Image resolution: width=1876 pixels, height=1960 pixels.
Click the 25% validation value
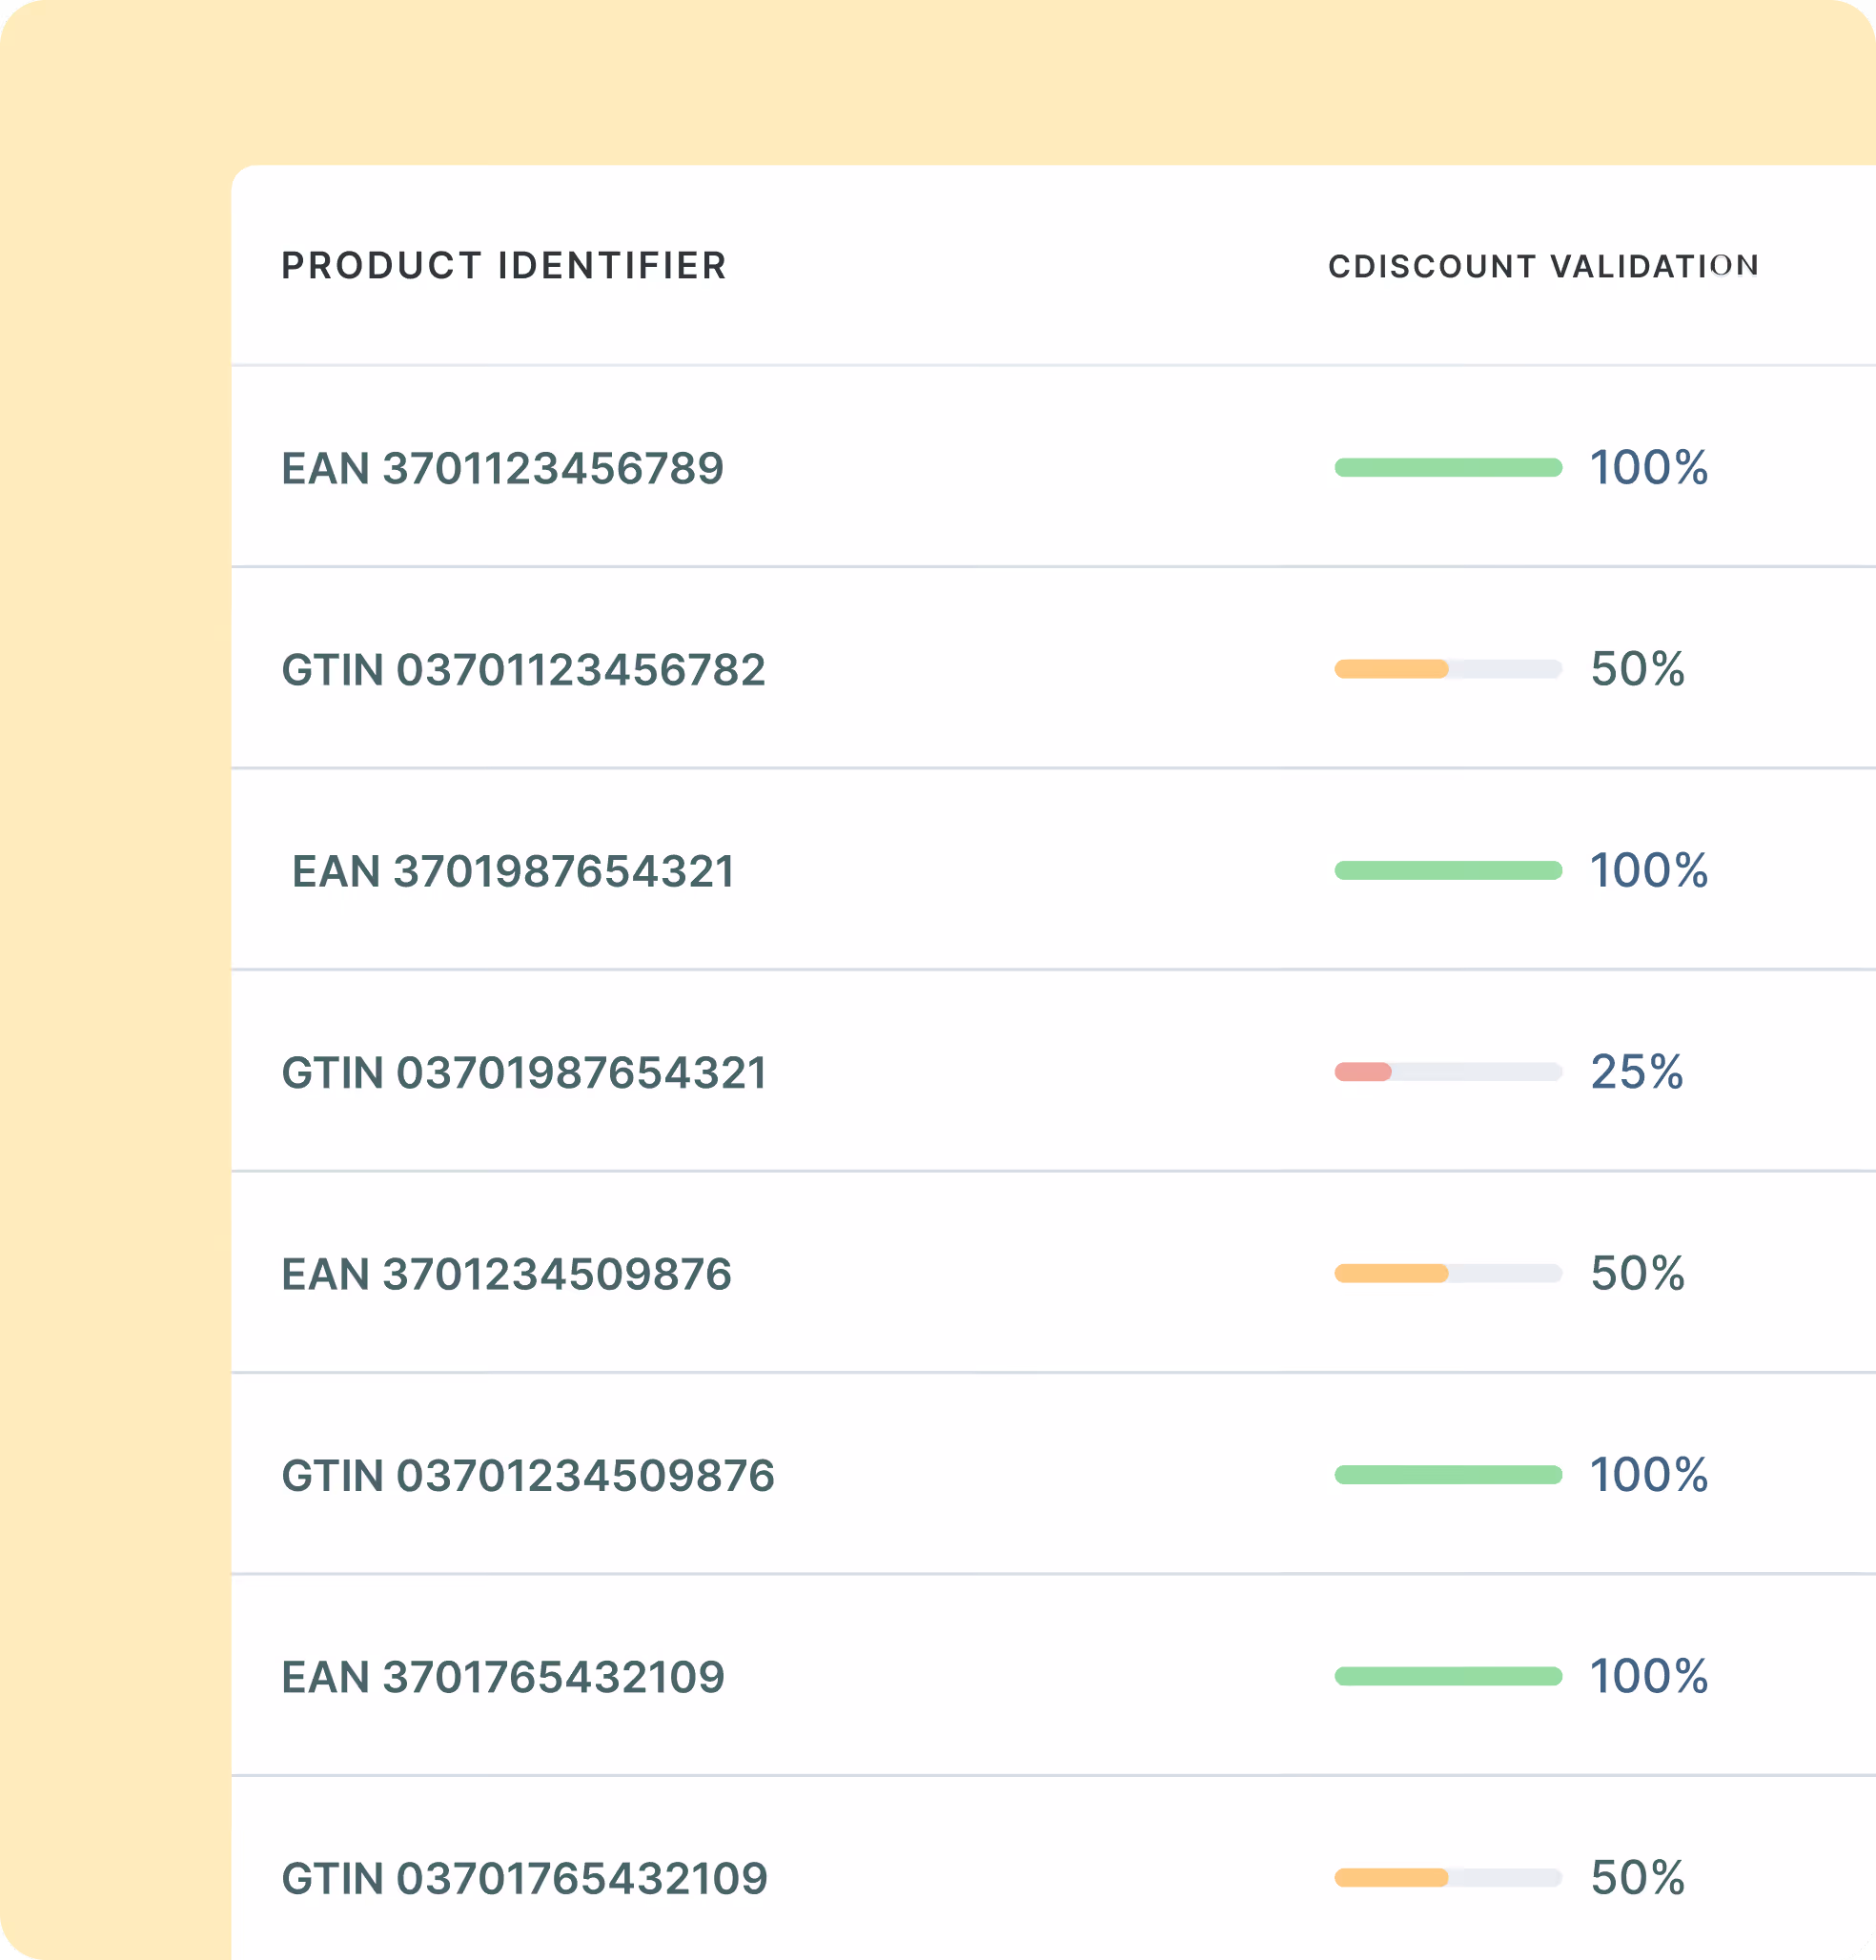tap(1637, 1072)
